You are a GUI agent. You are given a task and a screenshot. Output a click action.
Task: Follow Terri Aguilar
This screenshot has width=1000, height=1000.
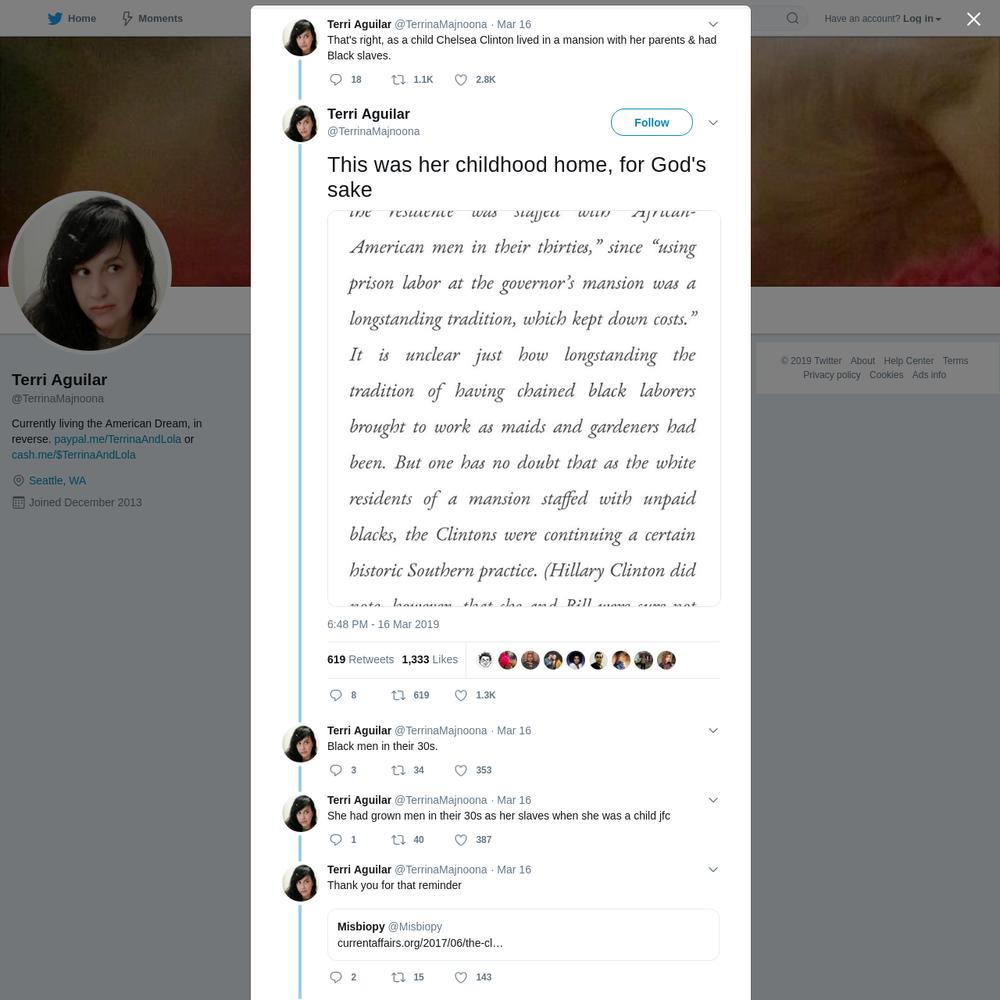[x=651, y=122]
